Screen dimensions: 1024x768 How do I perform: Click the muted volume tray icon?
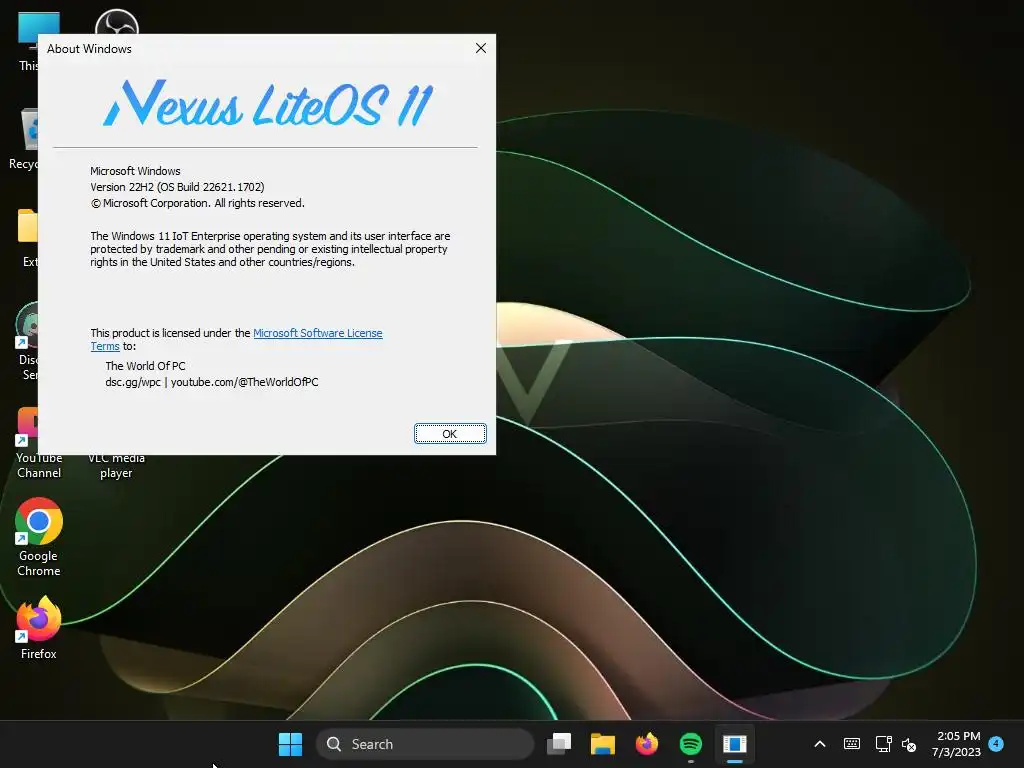[x=909, y=744]
